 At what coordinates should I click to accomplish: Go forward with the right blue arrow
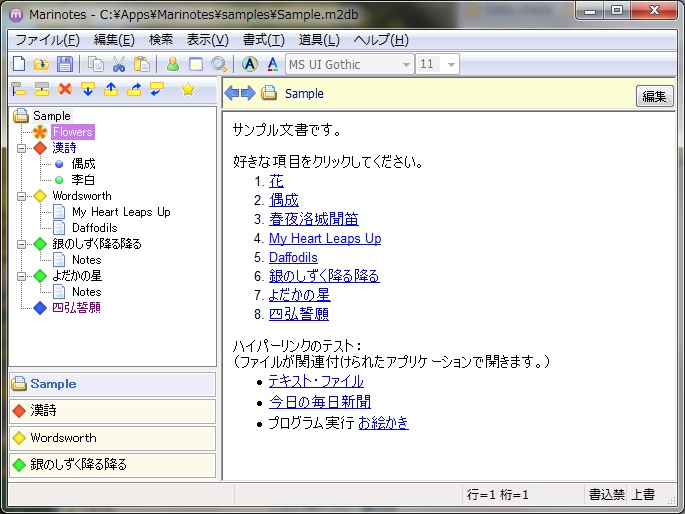tap(248, 93)
